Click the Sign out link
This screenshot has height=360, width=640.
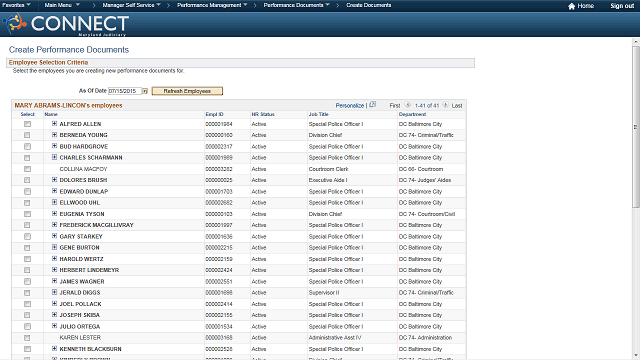622,6
